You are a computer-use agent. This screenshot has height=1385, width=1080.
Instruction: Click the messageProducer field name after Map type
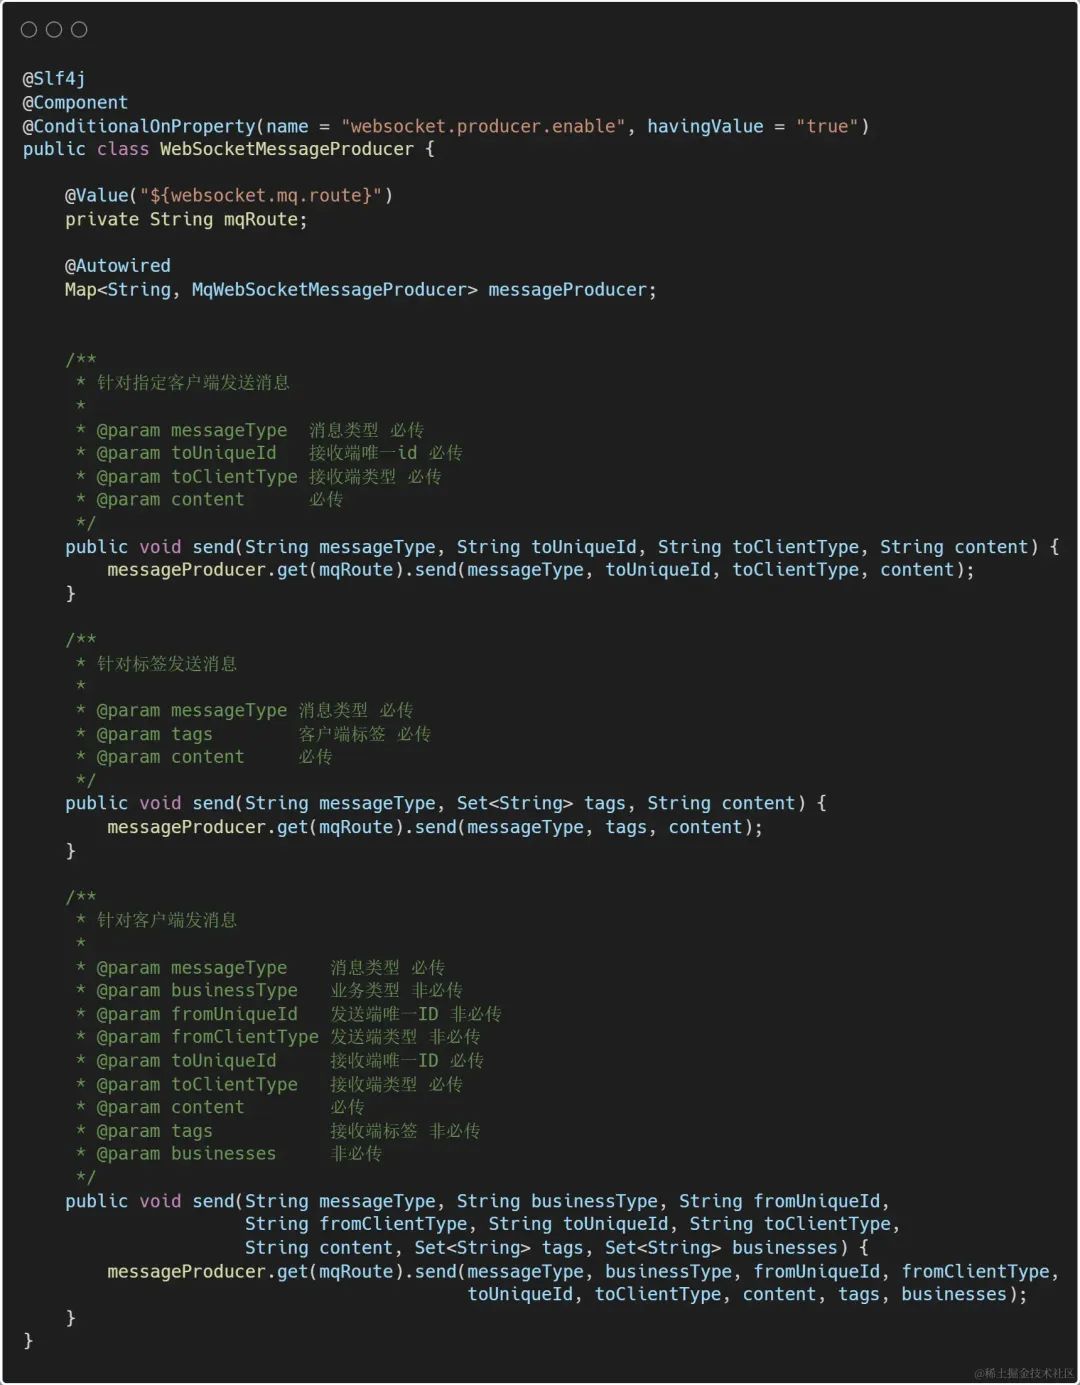coord(567,290)
